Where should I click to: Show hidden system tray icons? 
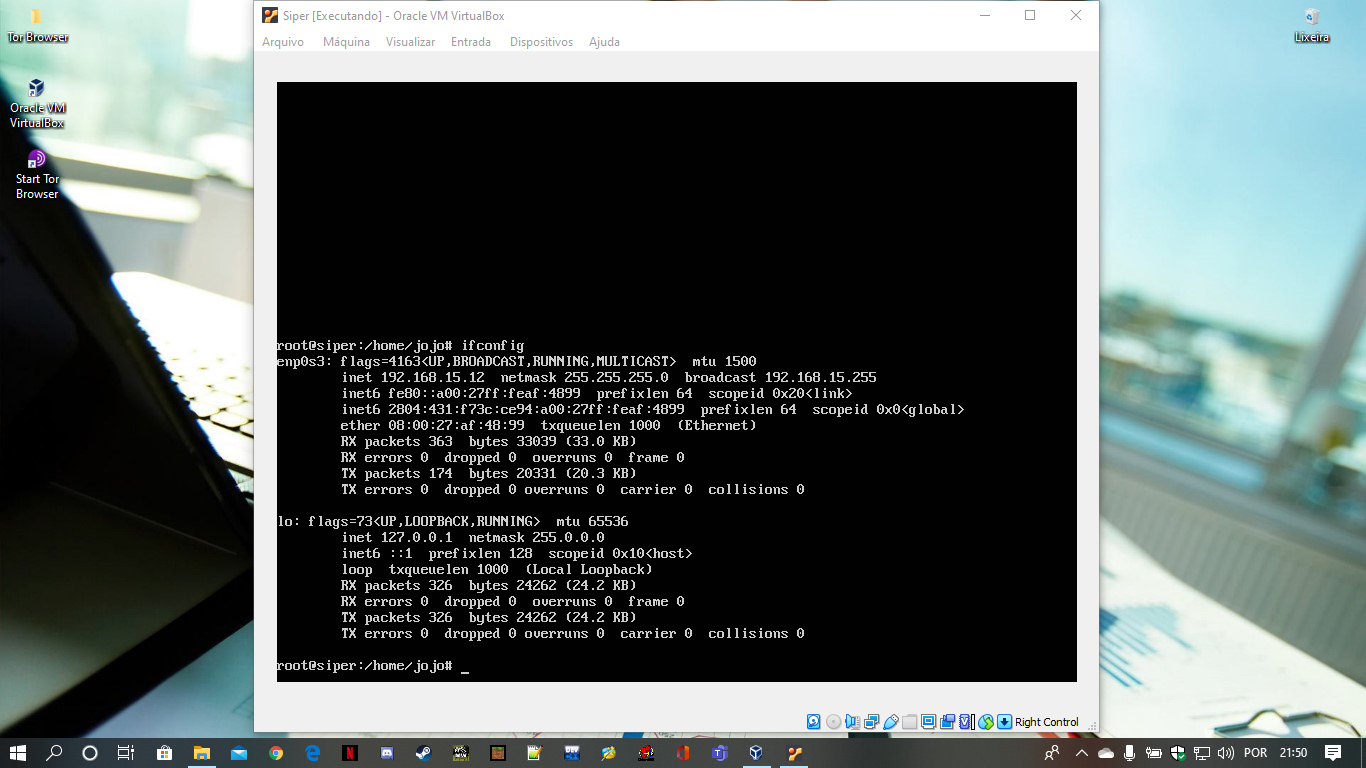pyautogui.click(x=1081, y=753)
